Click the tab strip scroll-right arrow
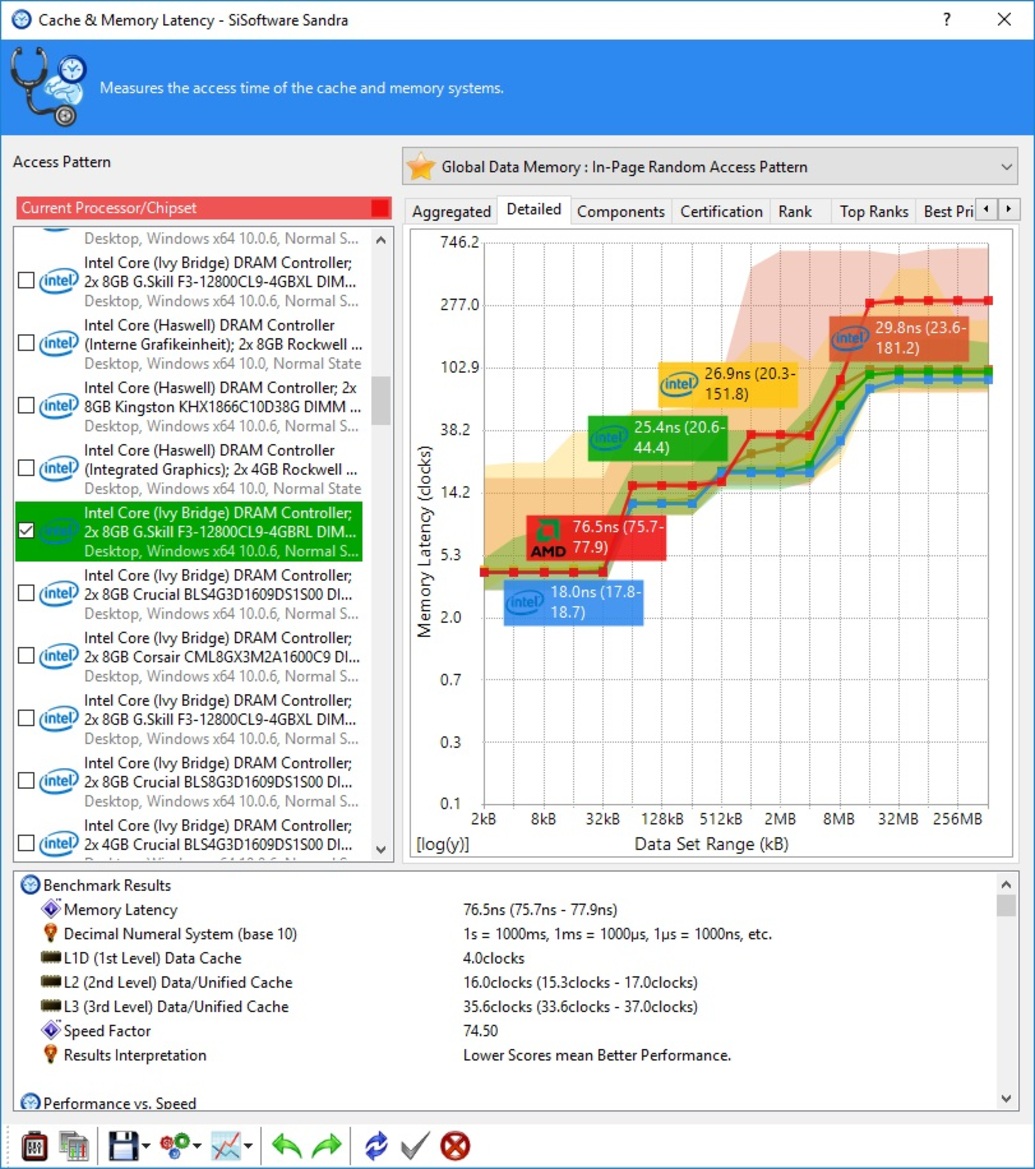1035x1169 pixels. coord(1009,209)
